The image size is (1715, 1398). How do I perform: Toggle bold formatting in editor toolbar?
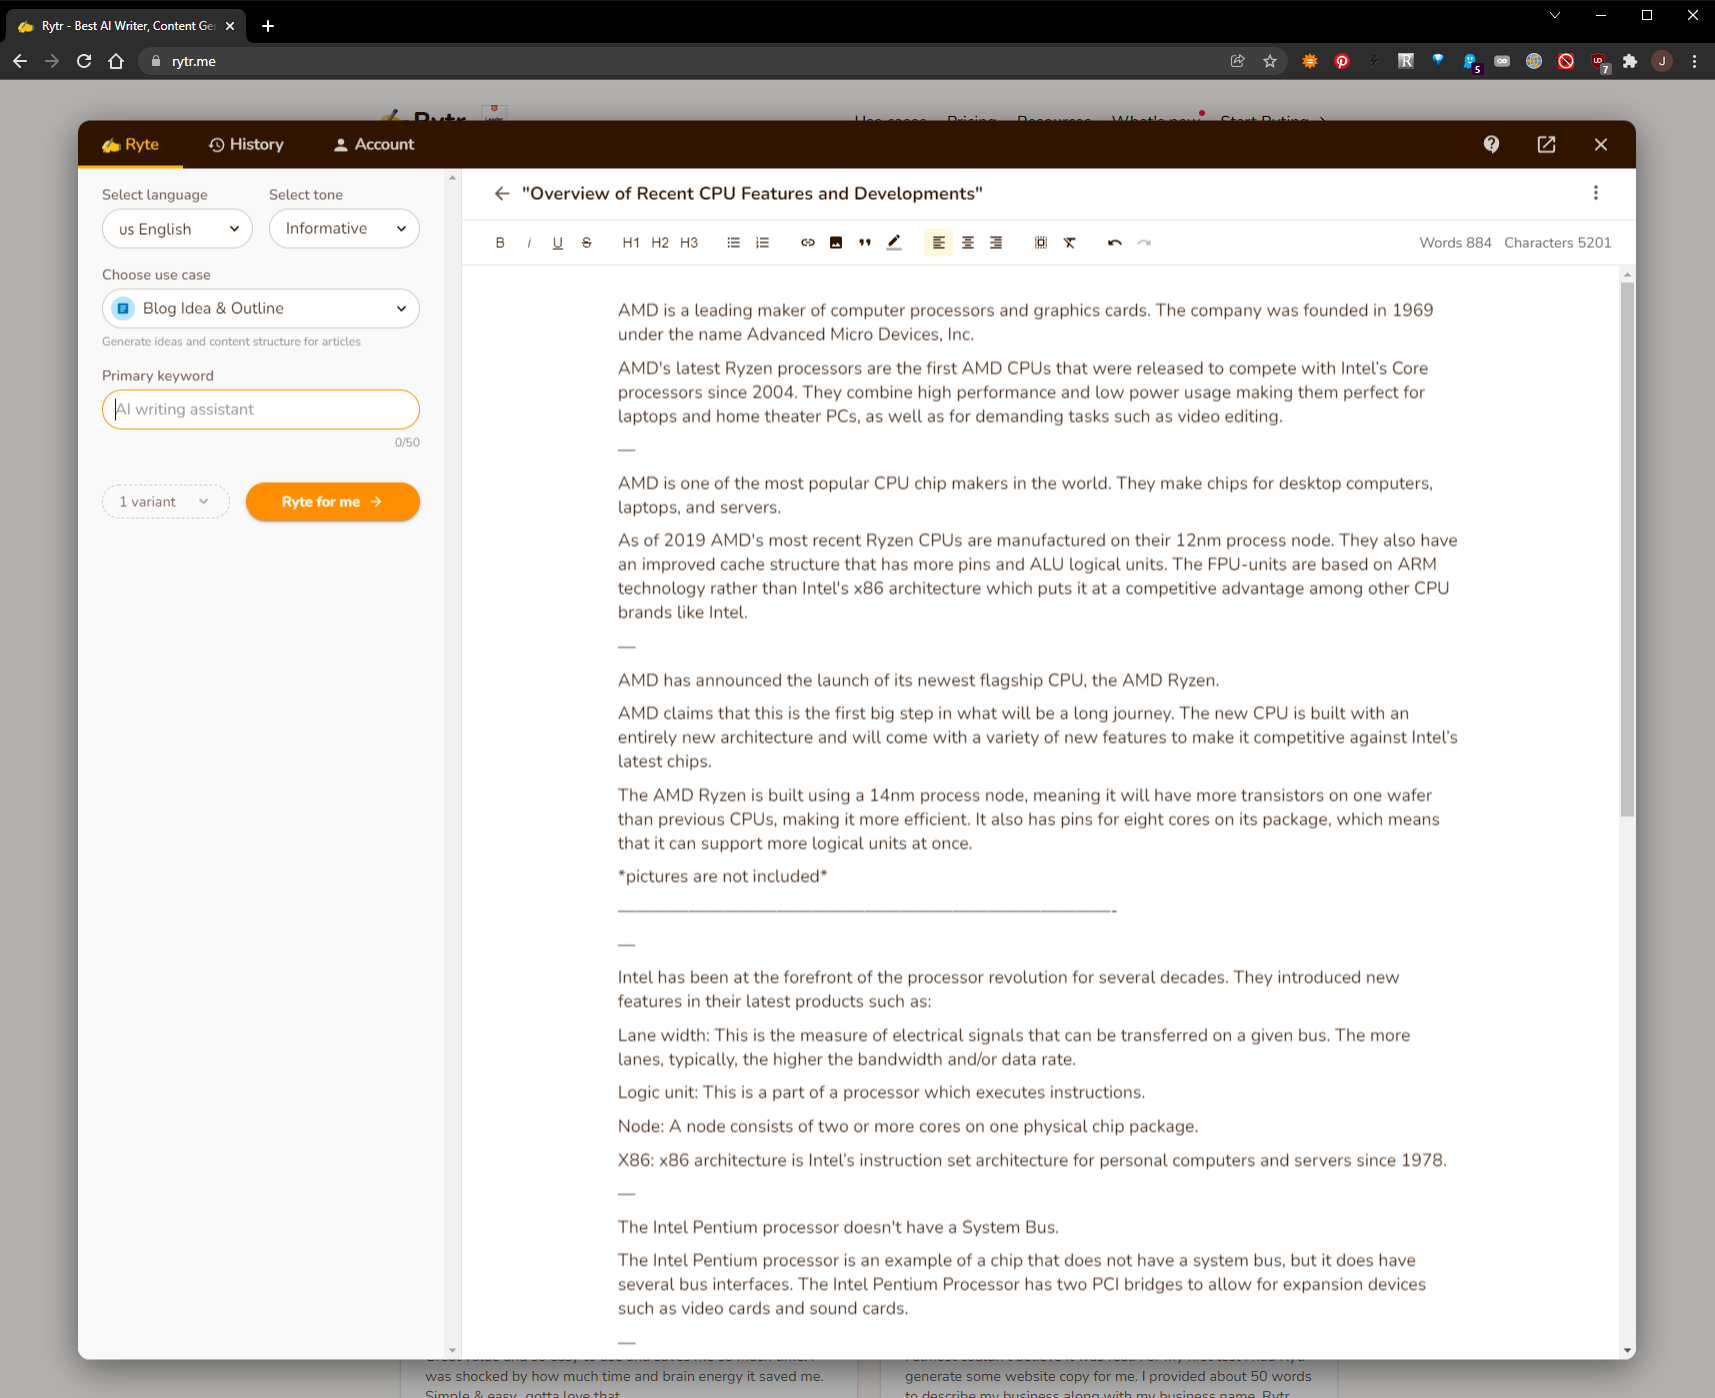pos(500,243)
